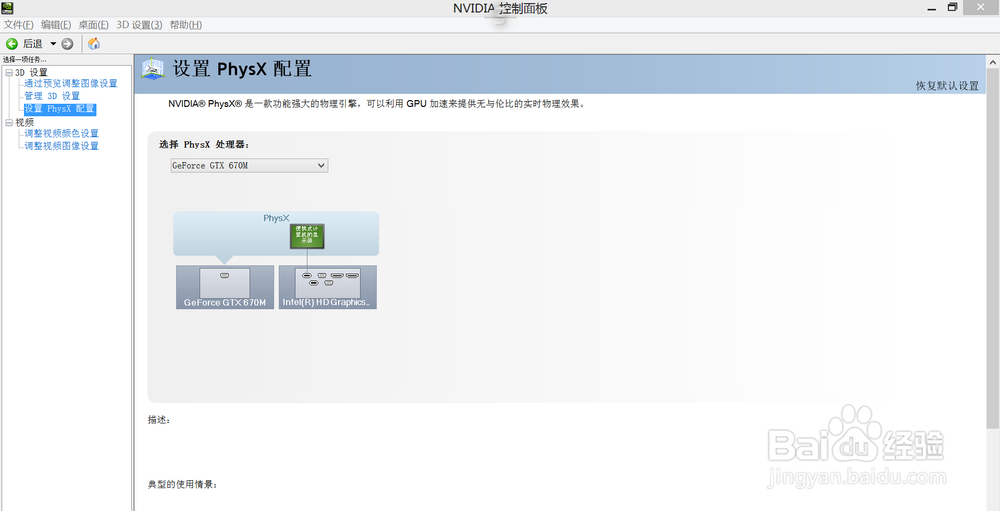This screenshot has height=511, width=1000.
Task: Open the back history dropdown arrow
Action: pos(53,44)
